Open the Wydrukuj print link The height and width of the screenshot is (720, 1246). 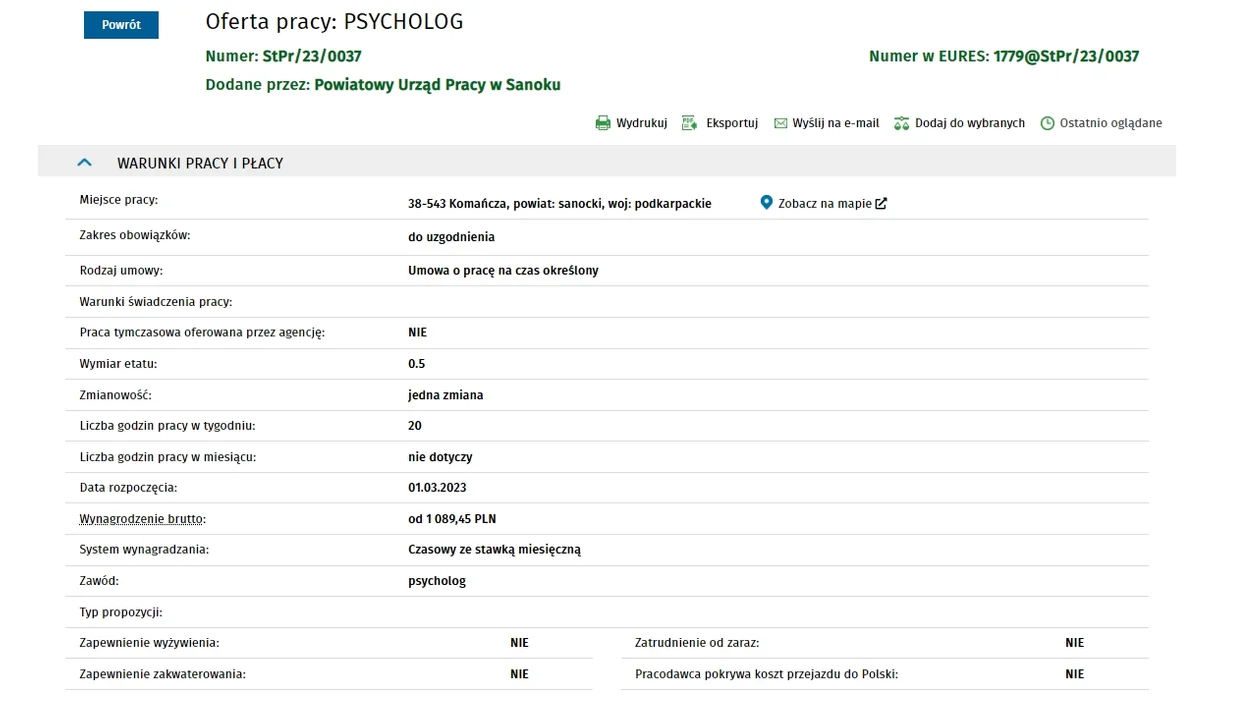642,123
